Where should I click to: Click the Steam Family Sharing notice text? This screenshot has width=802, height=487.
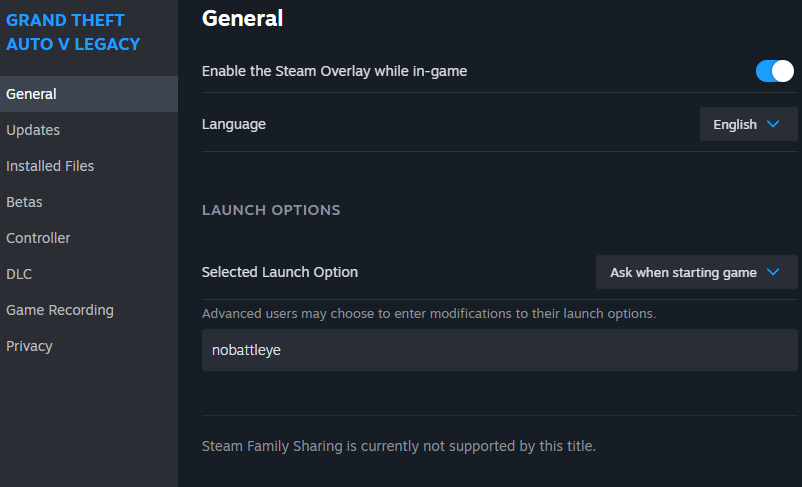coord(398,446)
